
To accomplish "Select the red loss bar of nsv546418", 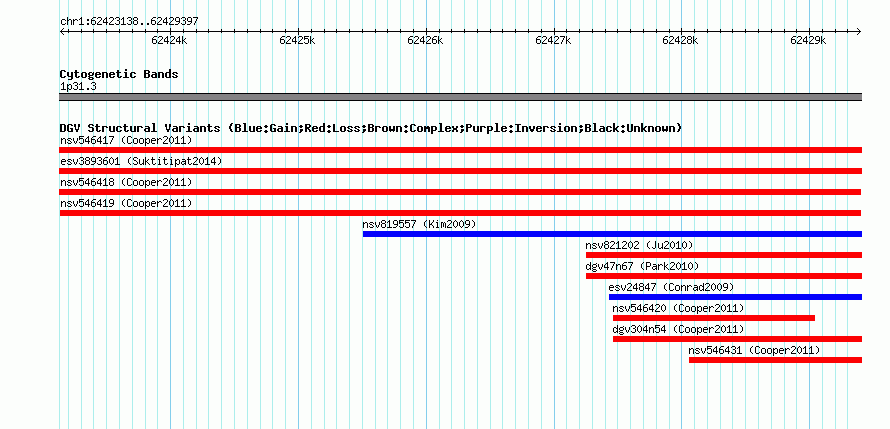I will coord(460,192).
